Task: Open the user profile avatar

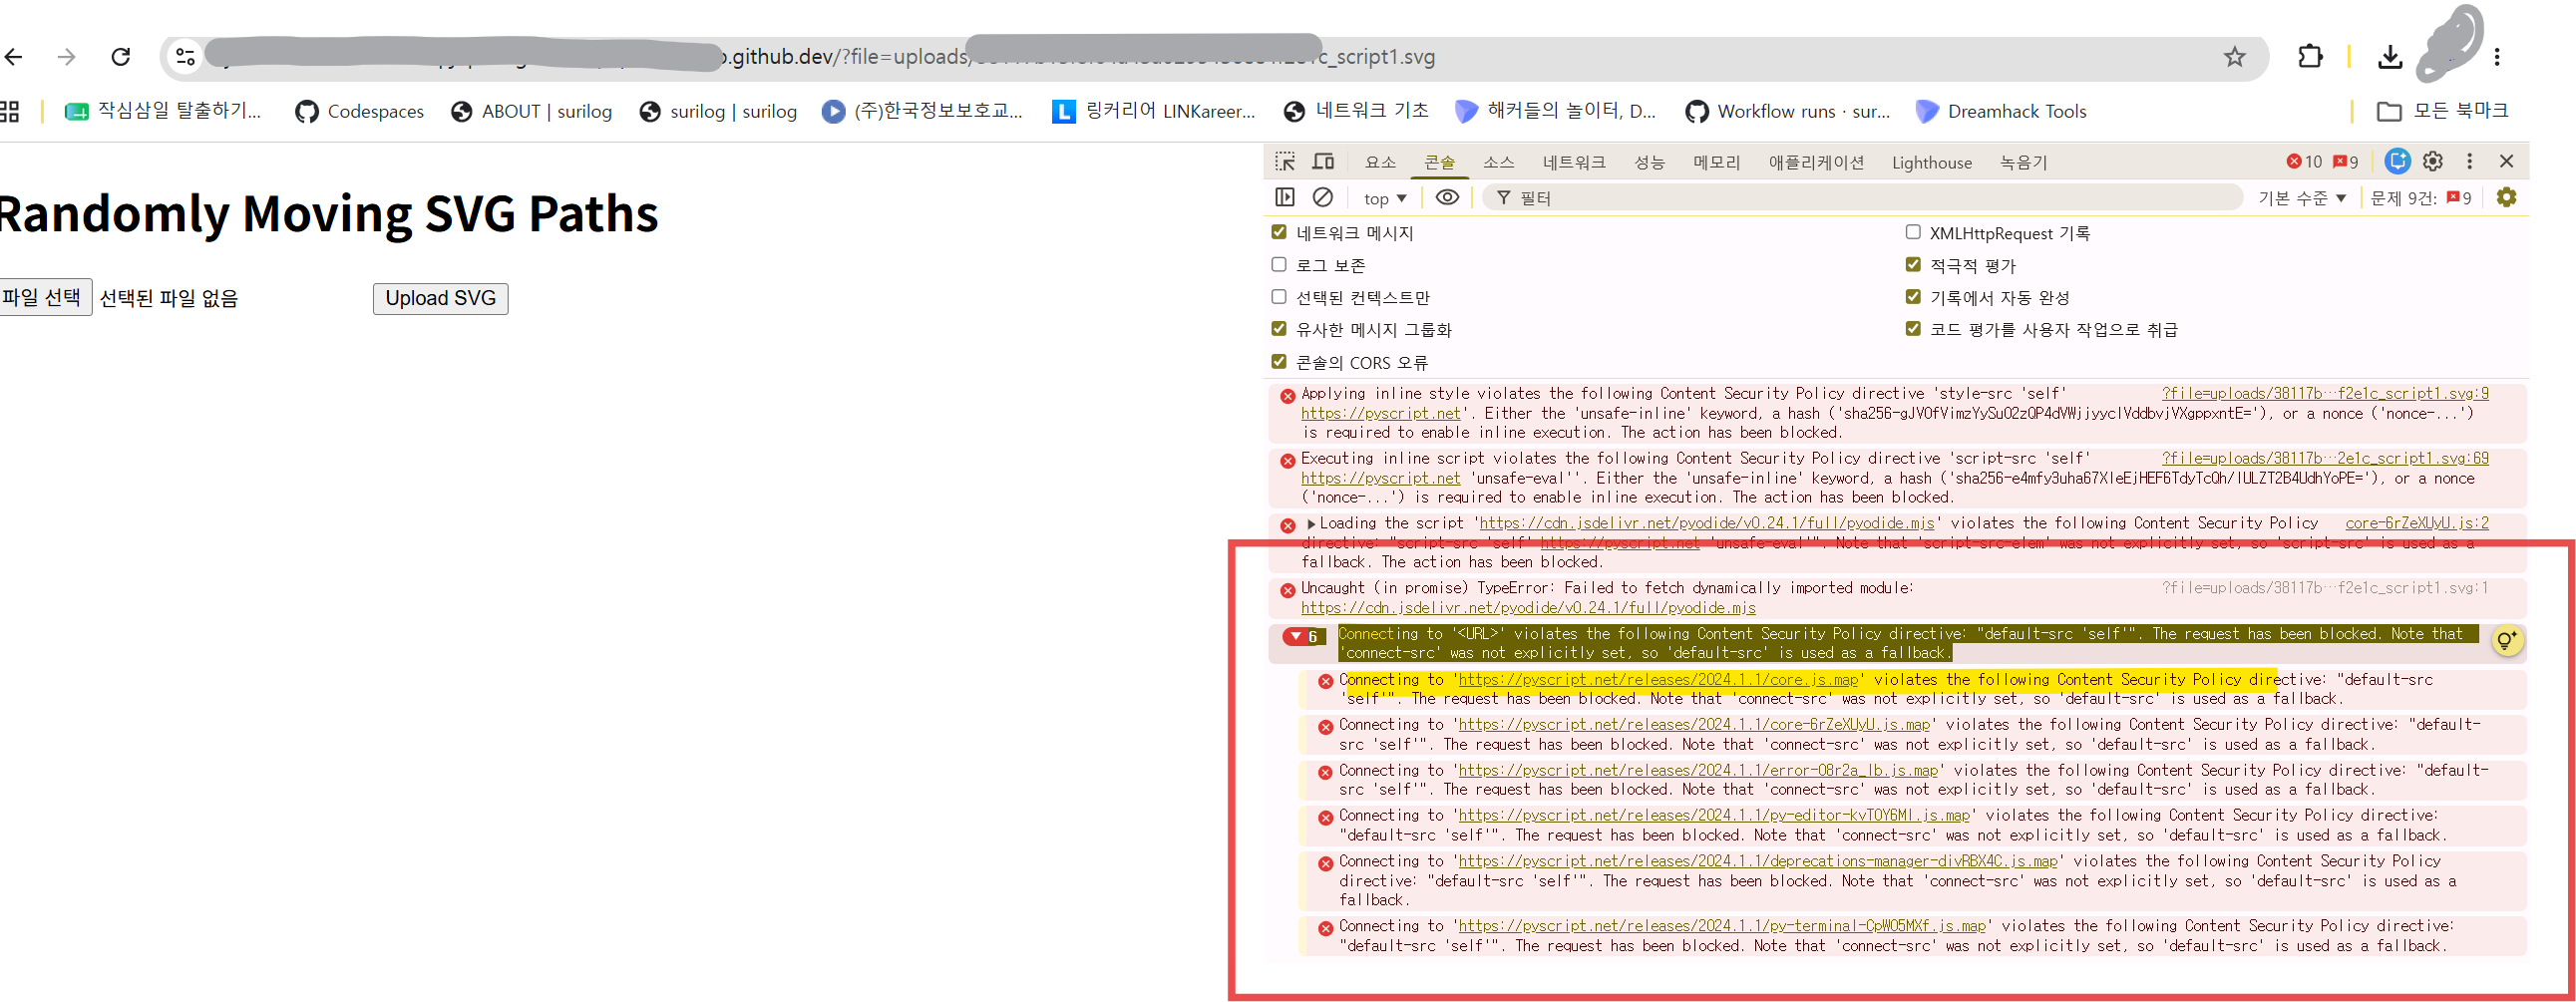Action: point(2449,45)
